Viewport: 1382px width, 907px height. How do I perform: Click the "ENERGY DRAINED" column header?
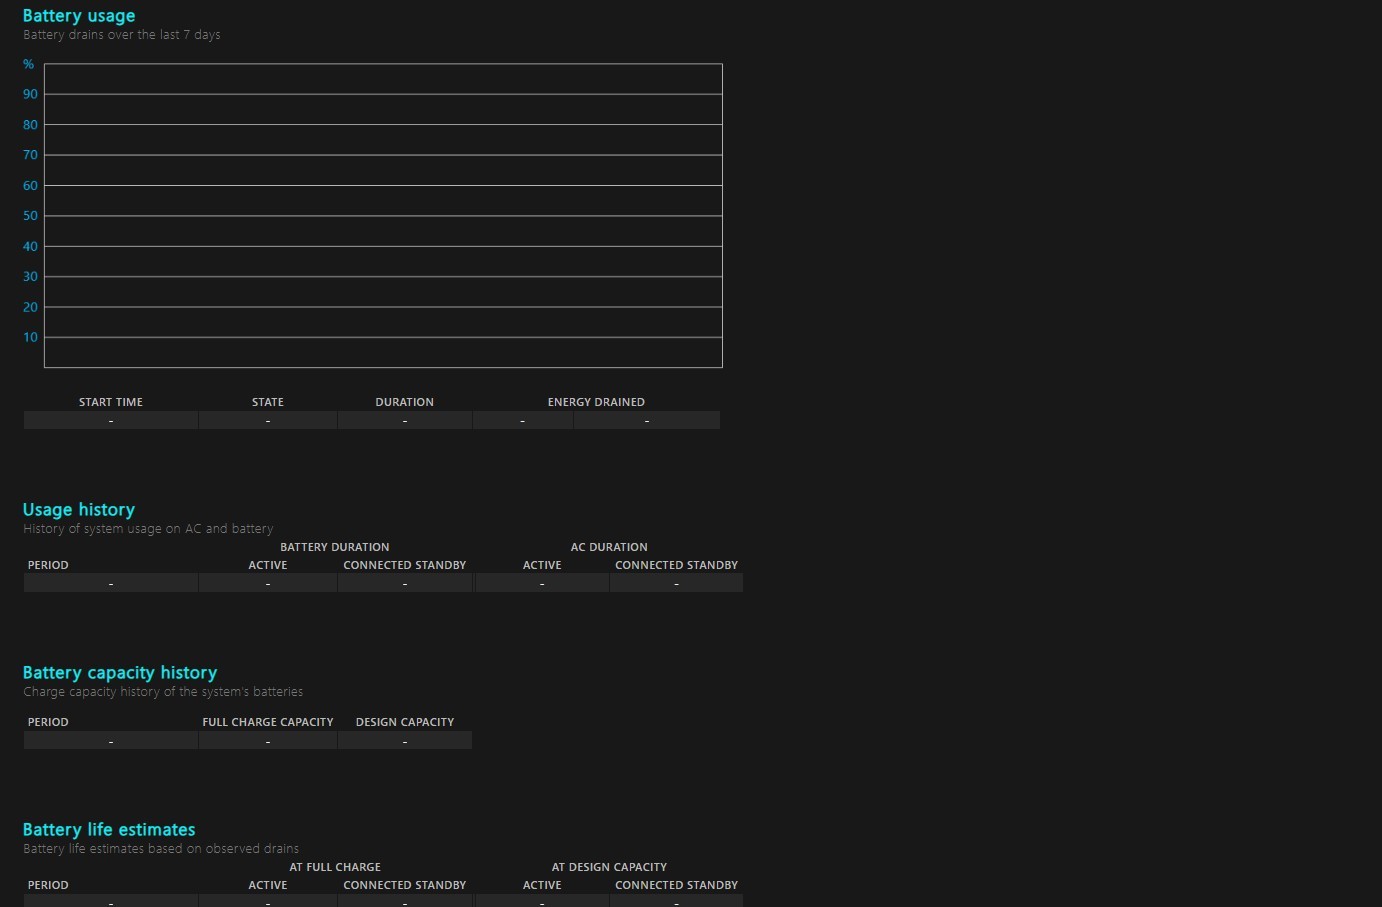point(596,402)
